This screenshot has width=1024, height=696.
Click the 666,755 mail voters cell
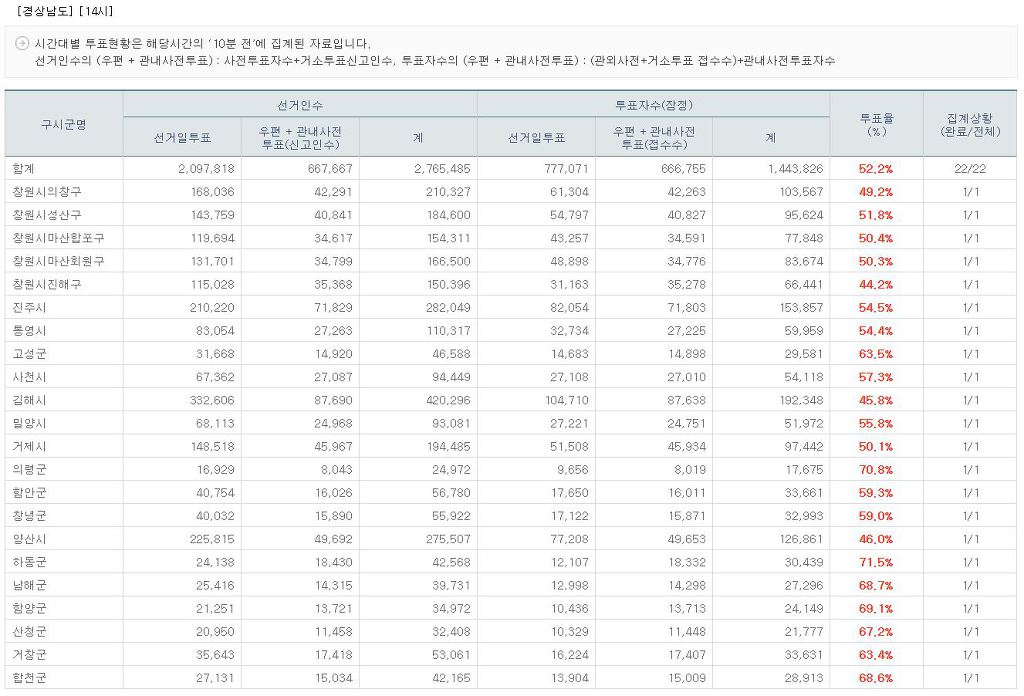[x=684, y=168]
